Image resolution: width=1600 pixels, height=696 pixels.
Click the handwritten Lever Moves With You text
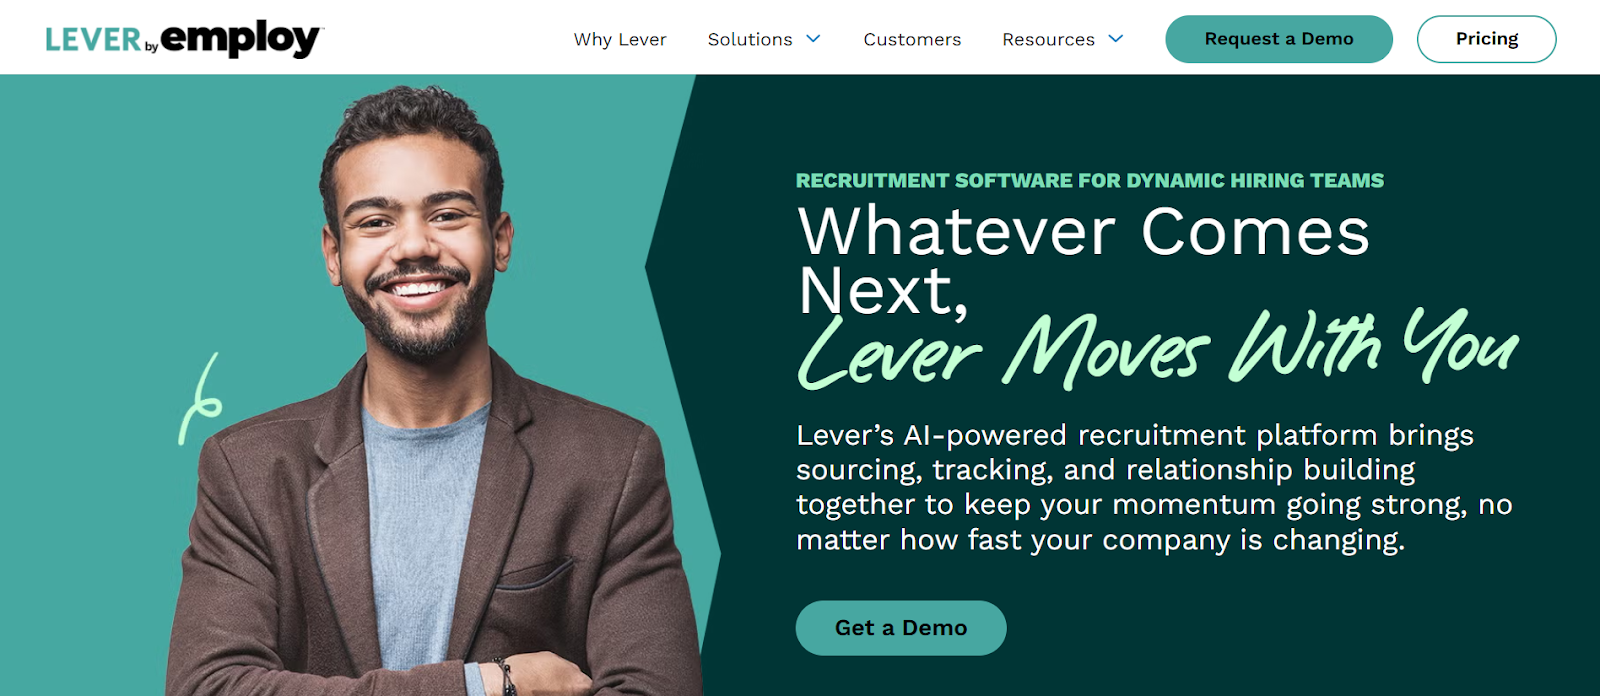coord(1158,348)
